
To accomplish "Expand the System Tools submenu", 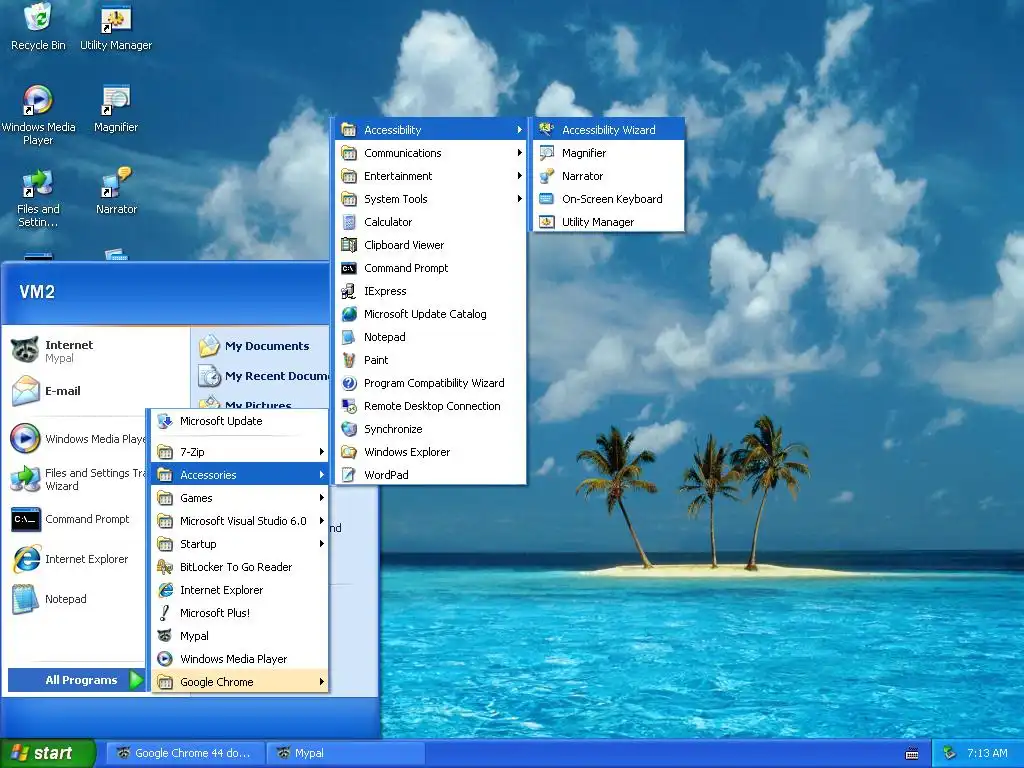I will point(430,199).
